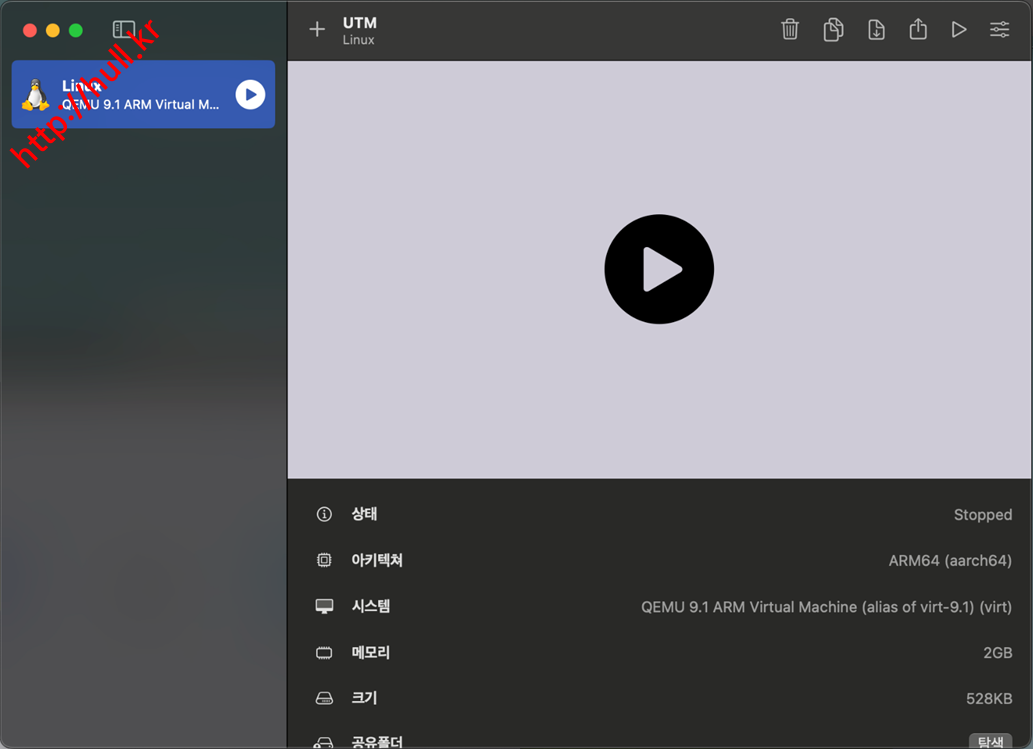Click the CPU chip icon beside 아키텍처
The image size is (1033, 749).
(x=324, y=560)
